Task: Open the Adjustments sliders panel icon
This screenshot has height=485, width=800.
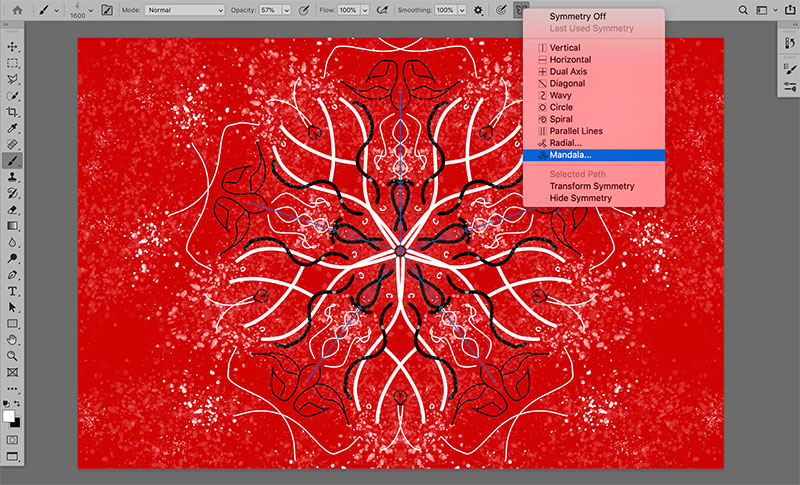Action: click(x=789, y=86)
